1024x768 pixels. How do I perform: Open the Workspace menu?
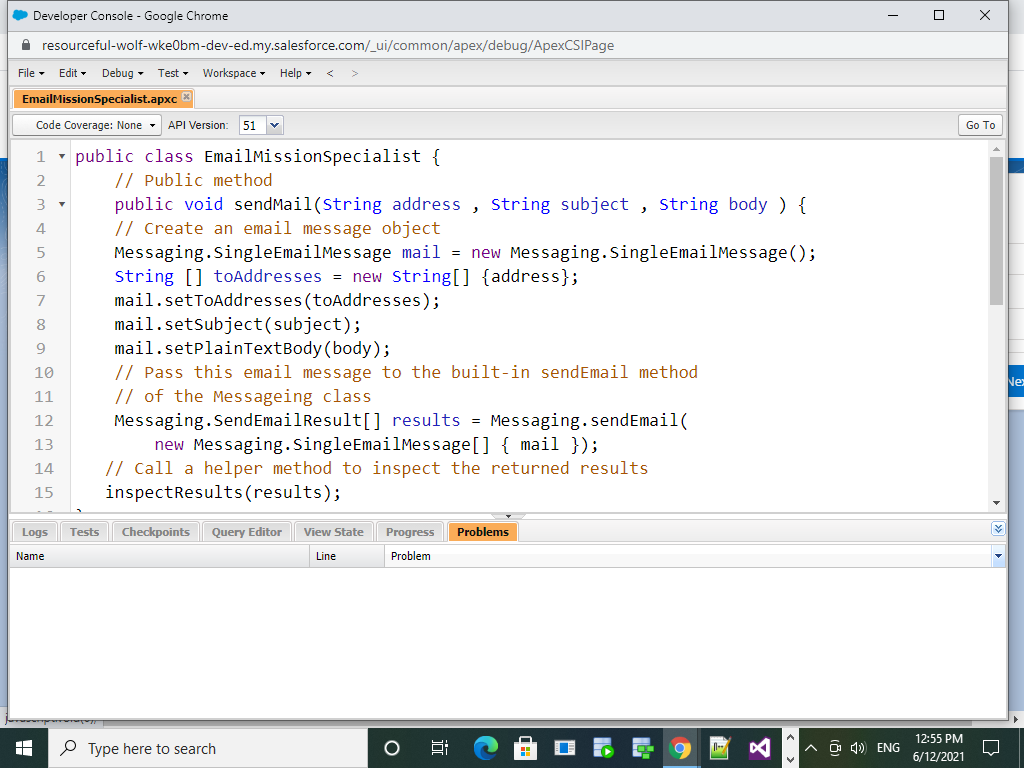pyautogui.click(x=231, y=72)
